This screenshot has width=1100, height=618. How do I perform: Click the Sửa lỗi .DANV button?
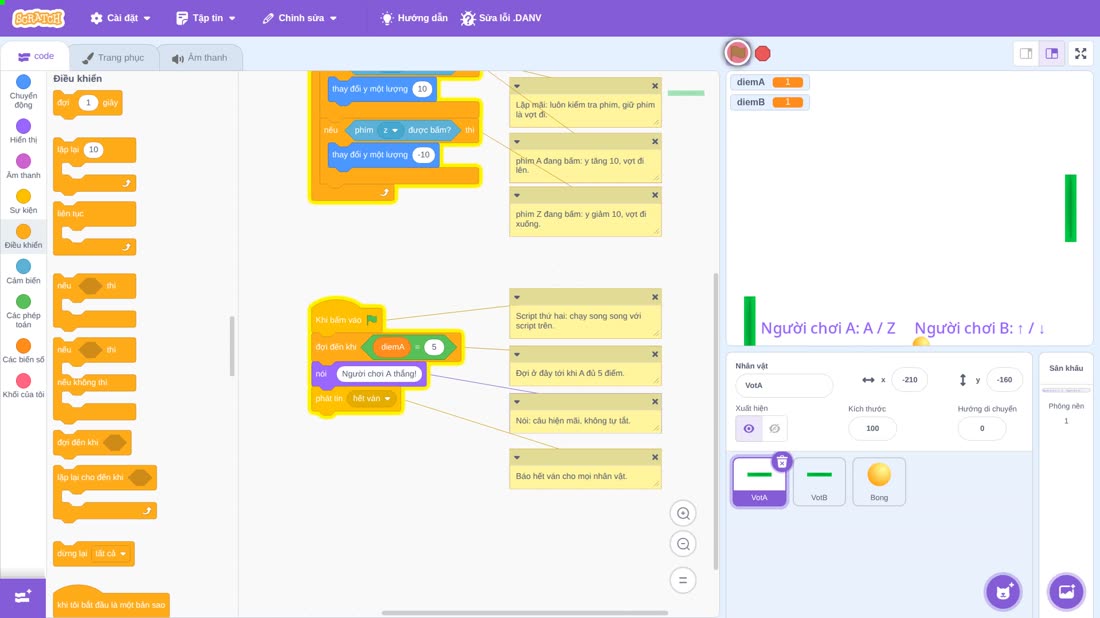point(501,18)
